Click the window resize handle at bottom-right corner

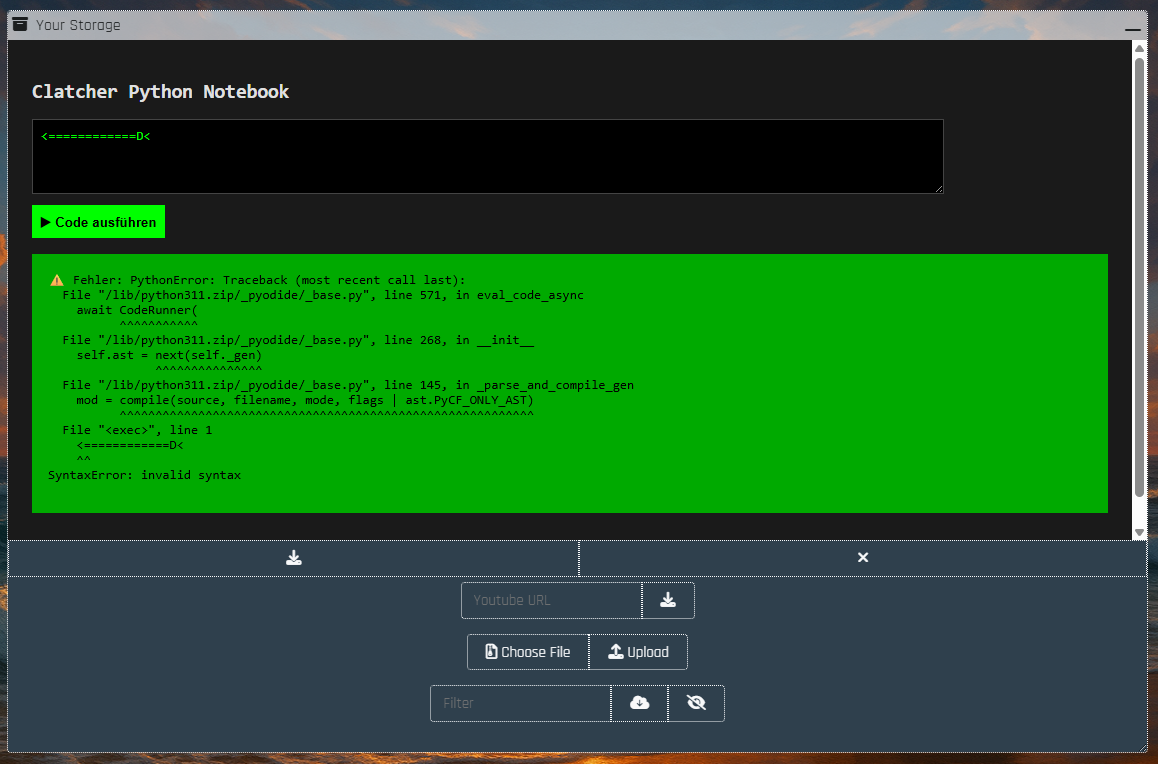point(1143,748)
